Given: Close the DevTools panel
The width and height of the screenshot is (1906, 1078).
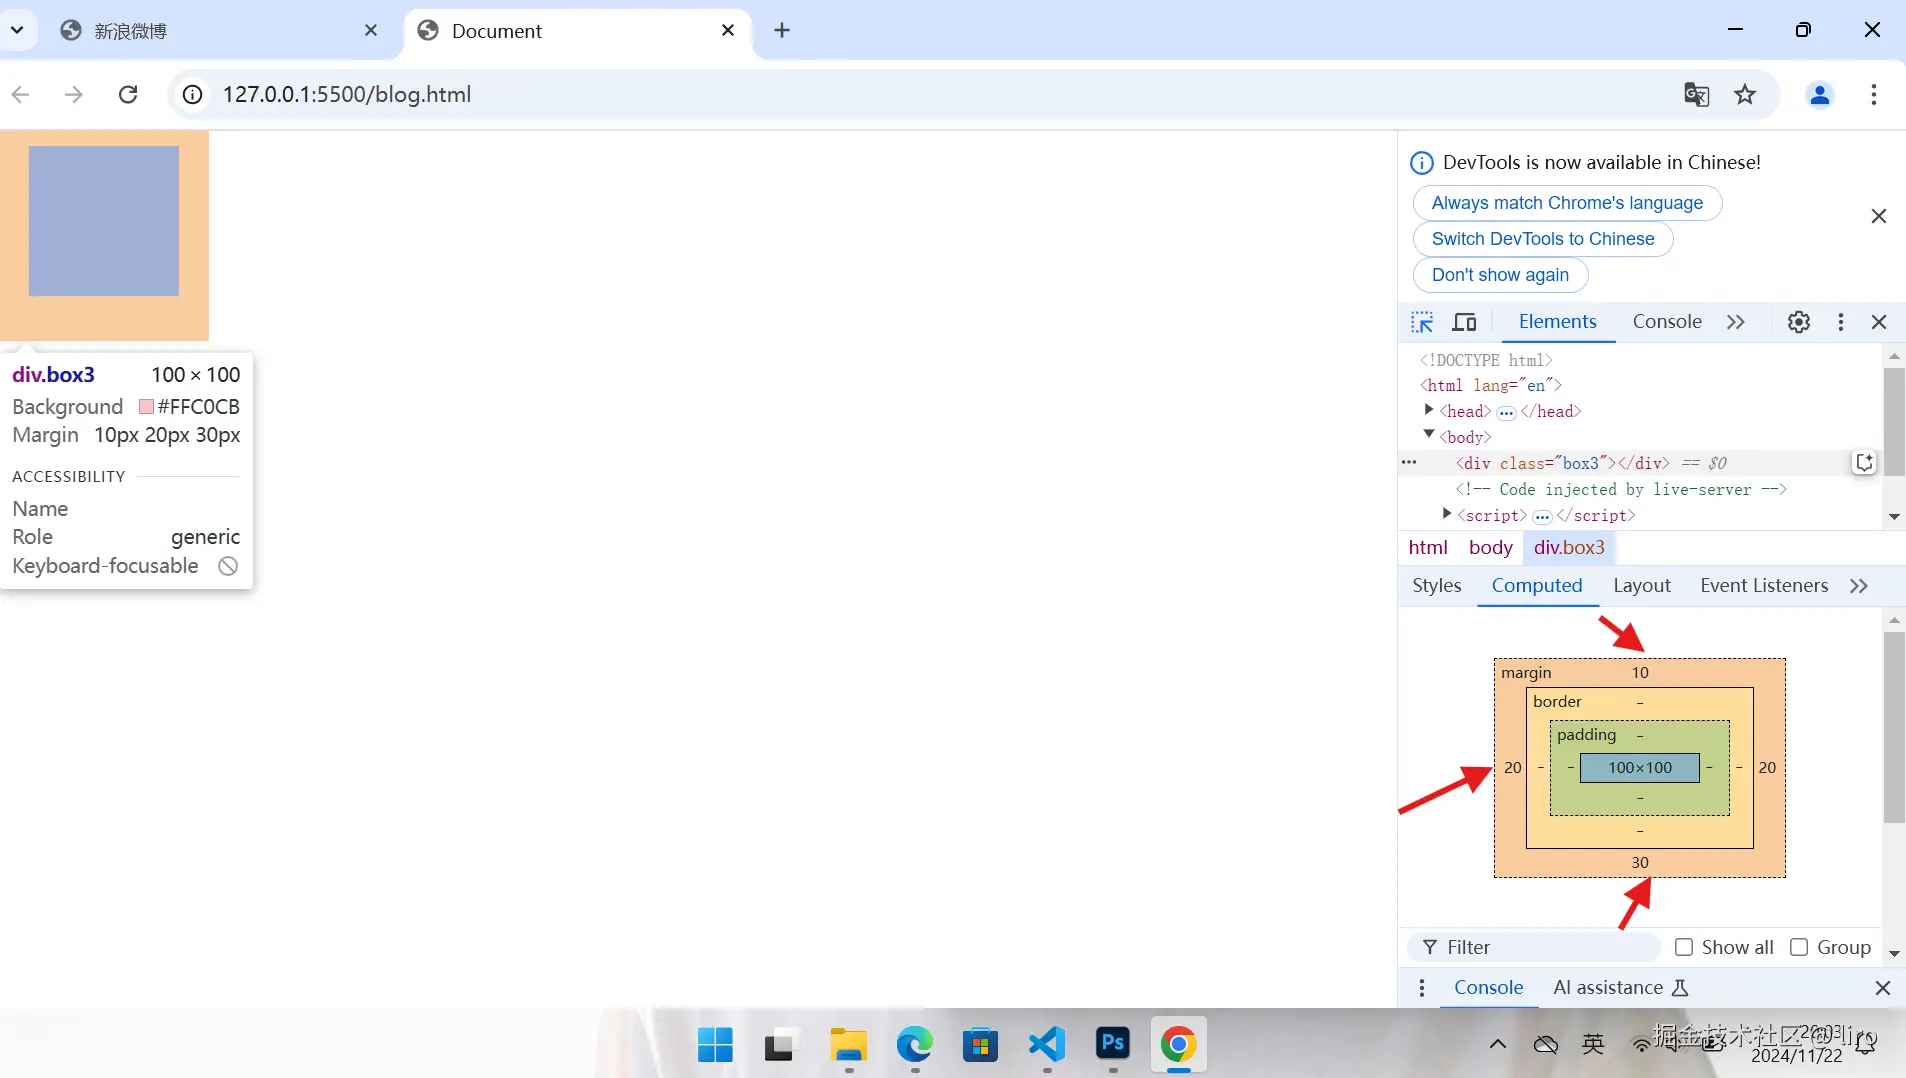Looking at the screenshot, I should [x=1879, y=322].
